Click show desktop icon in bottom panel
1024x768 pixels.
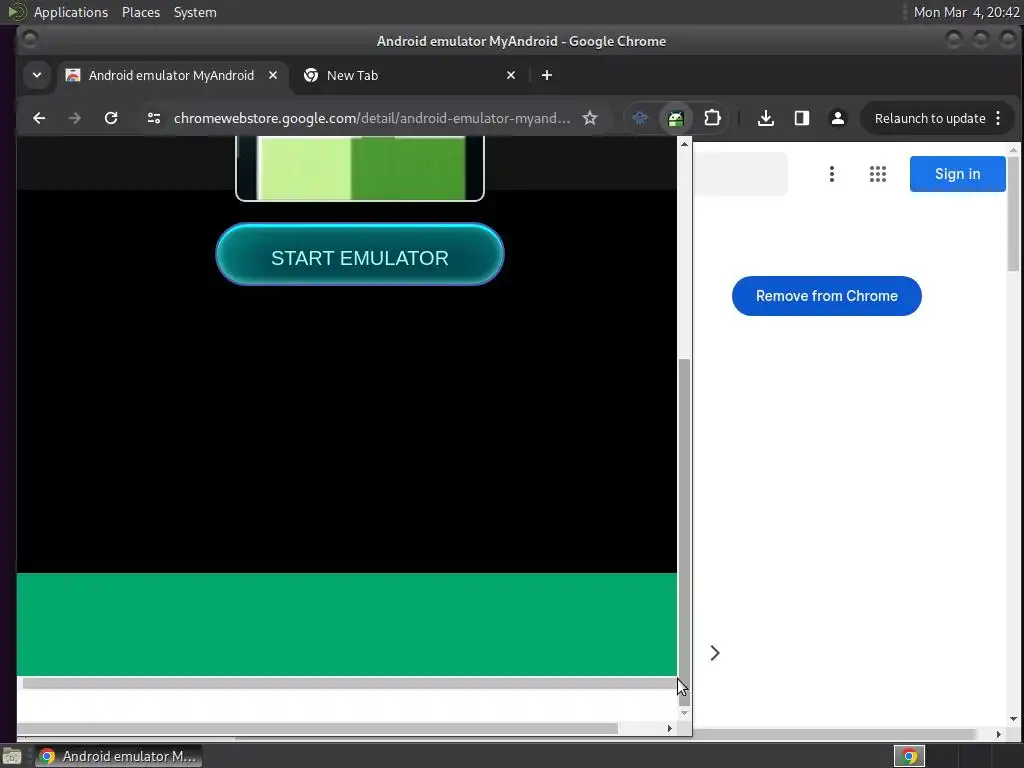pyautogui.click(x=12, y=756)
